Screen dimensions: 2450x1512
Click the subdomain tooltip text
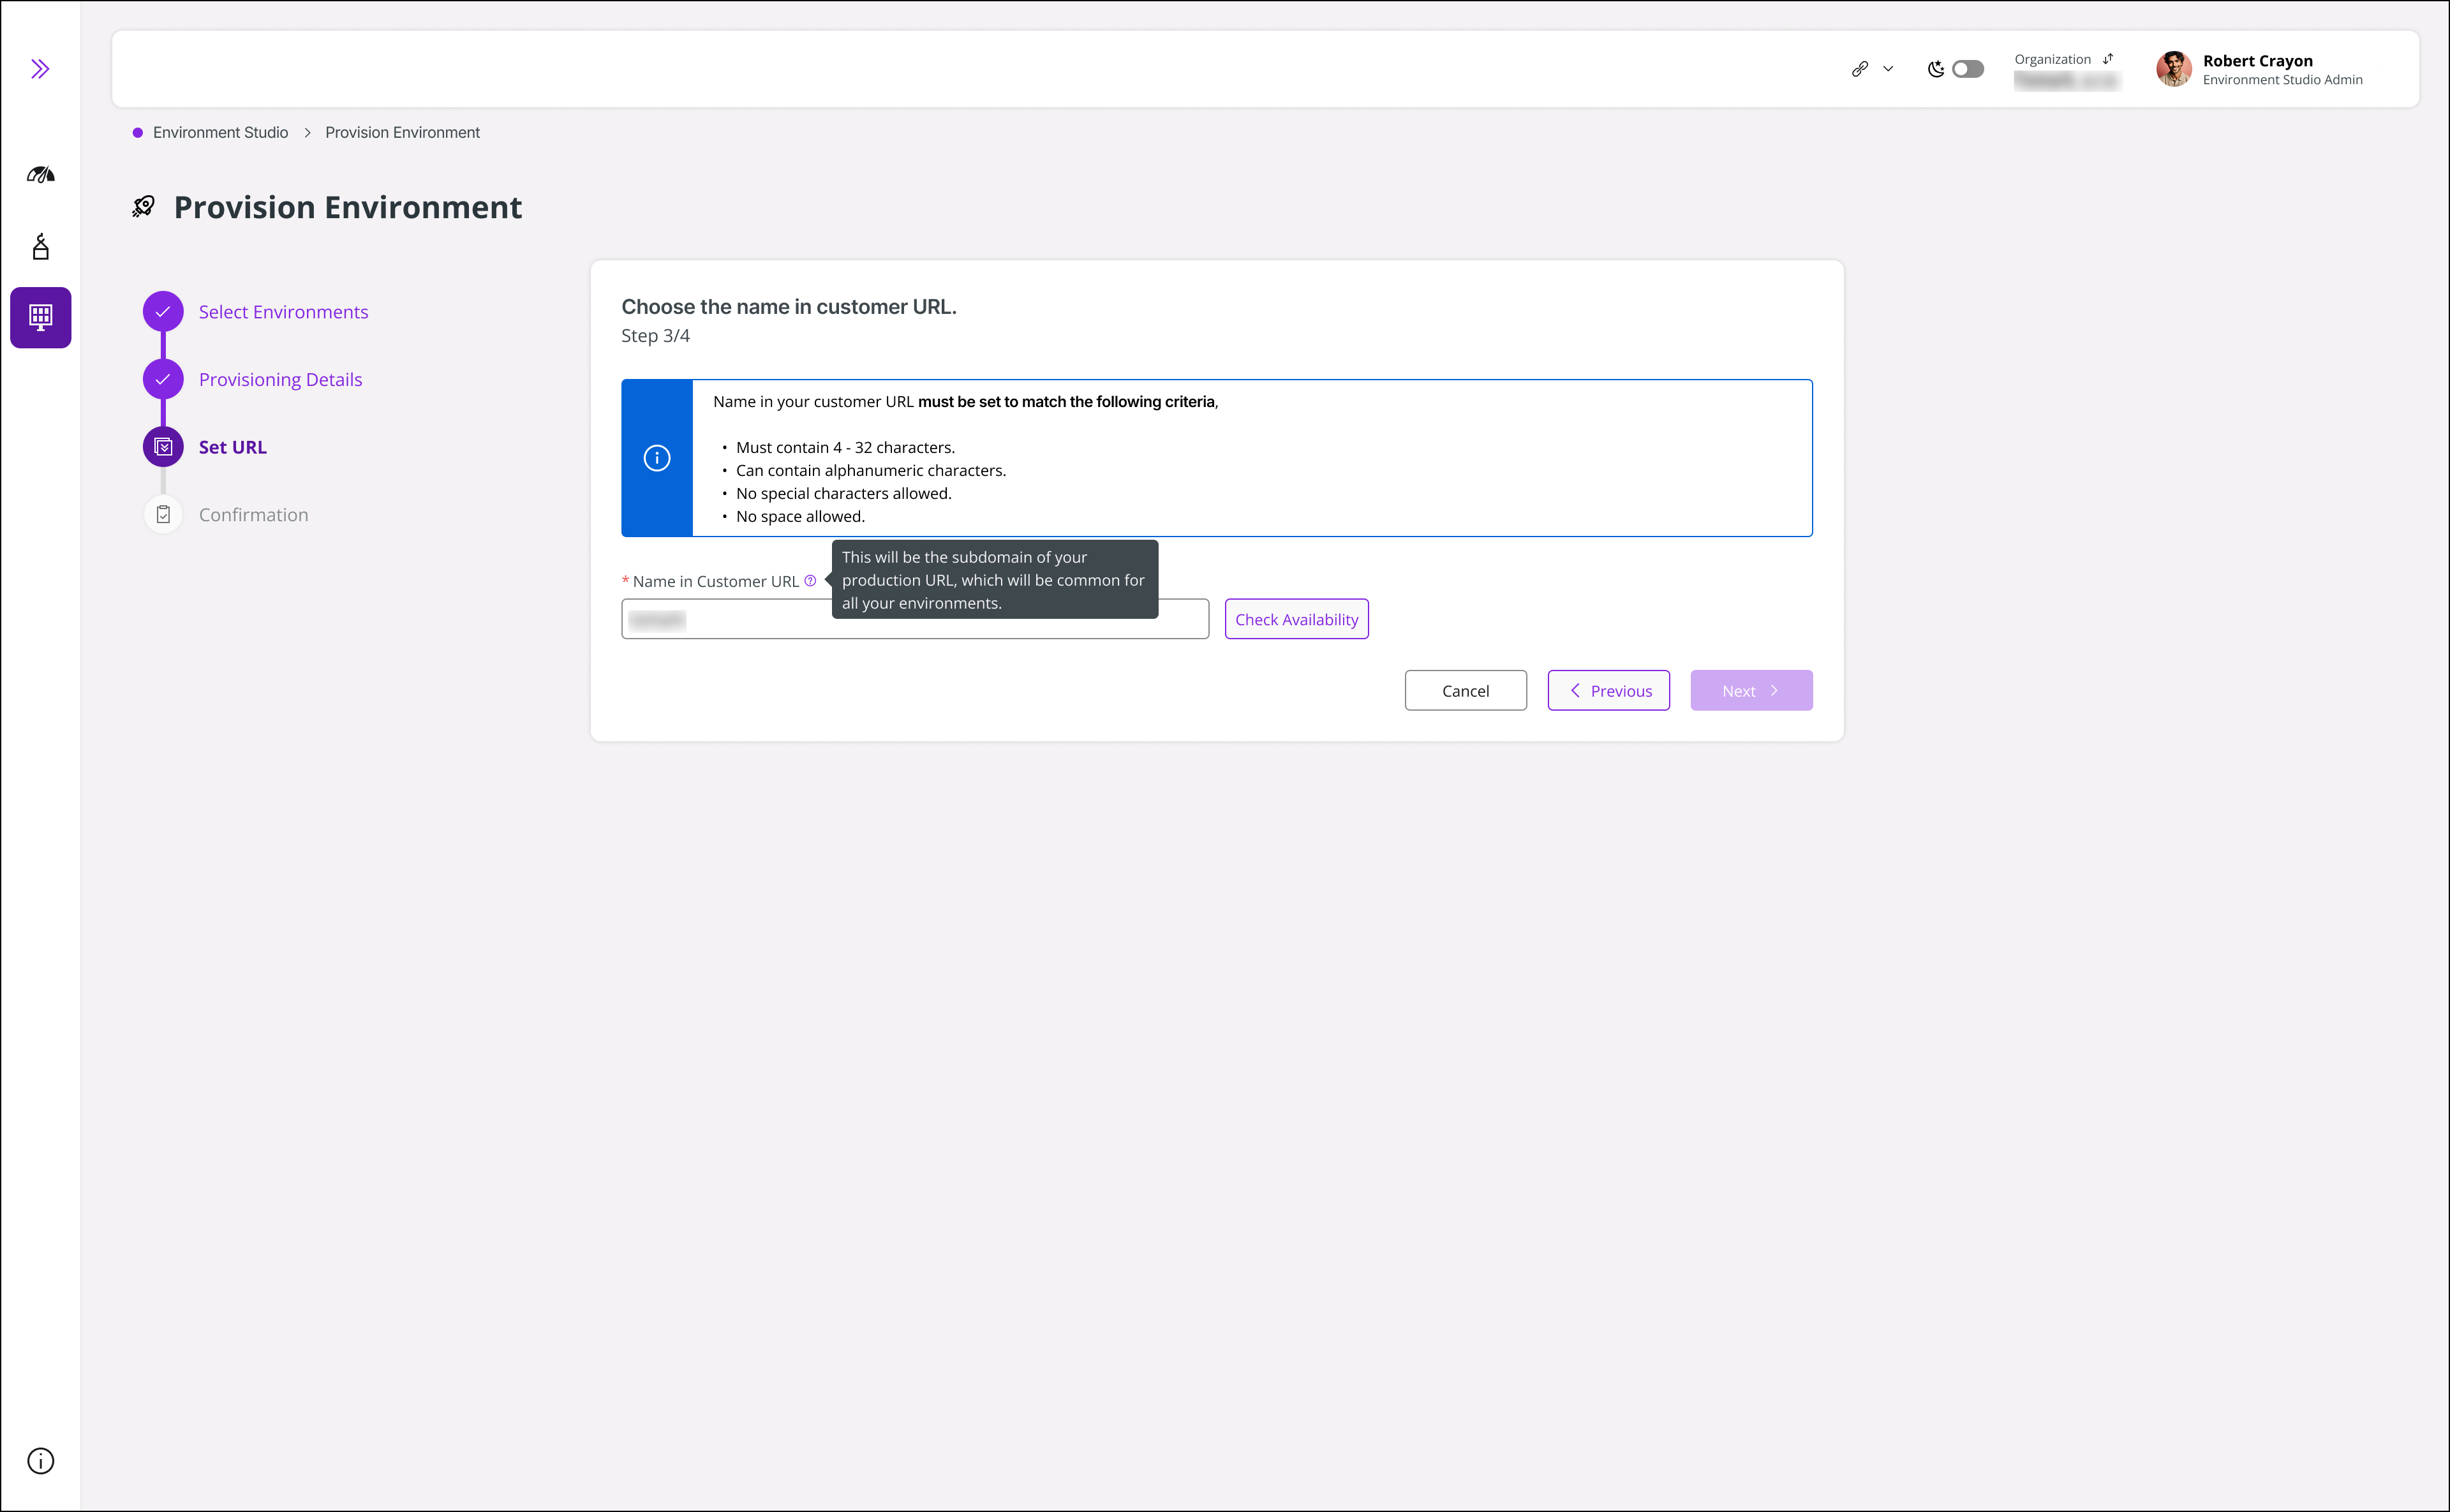click(x=995, y=580)
